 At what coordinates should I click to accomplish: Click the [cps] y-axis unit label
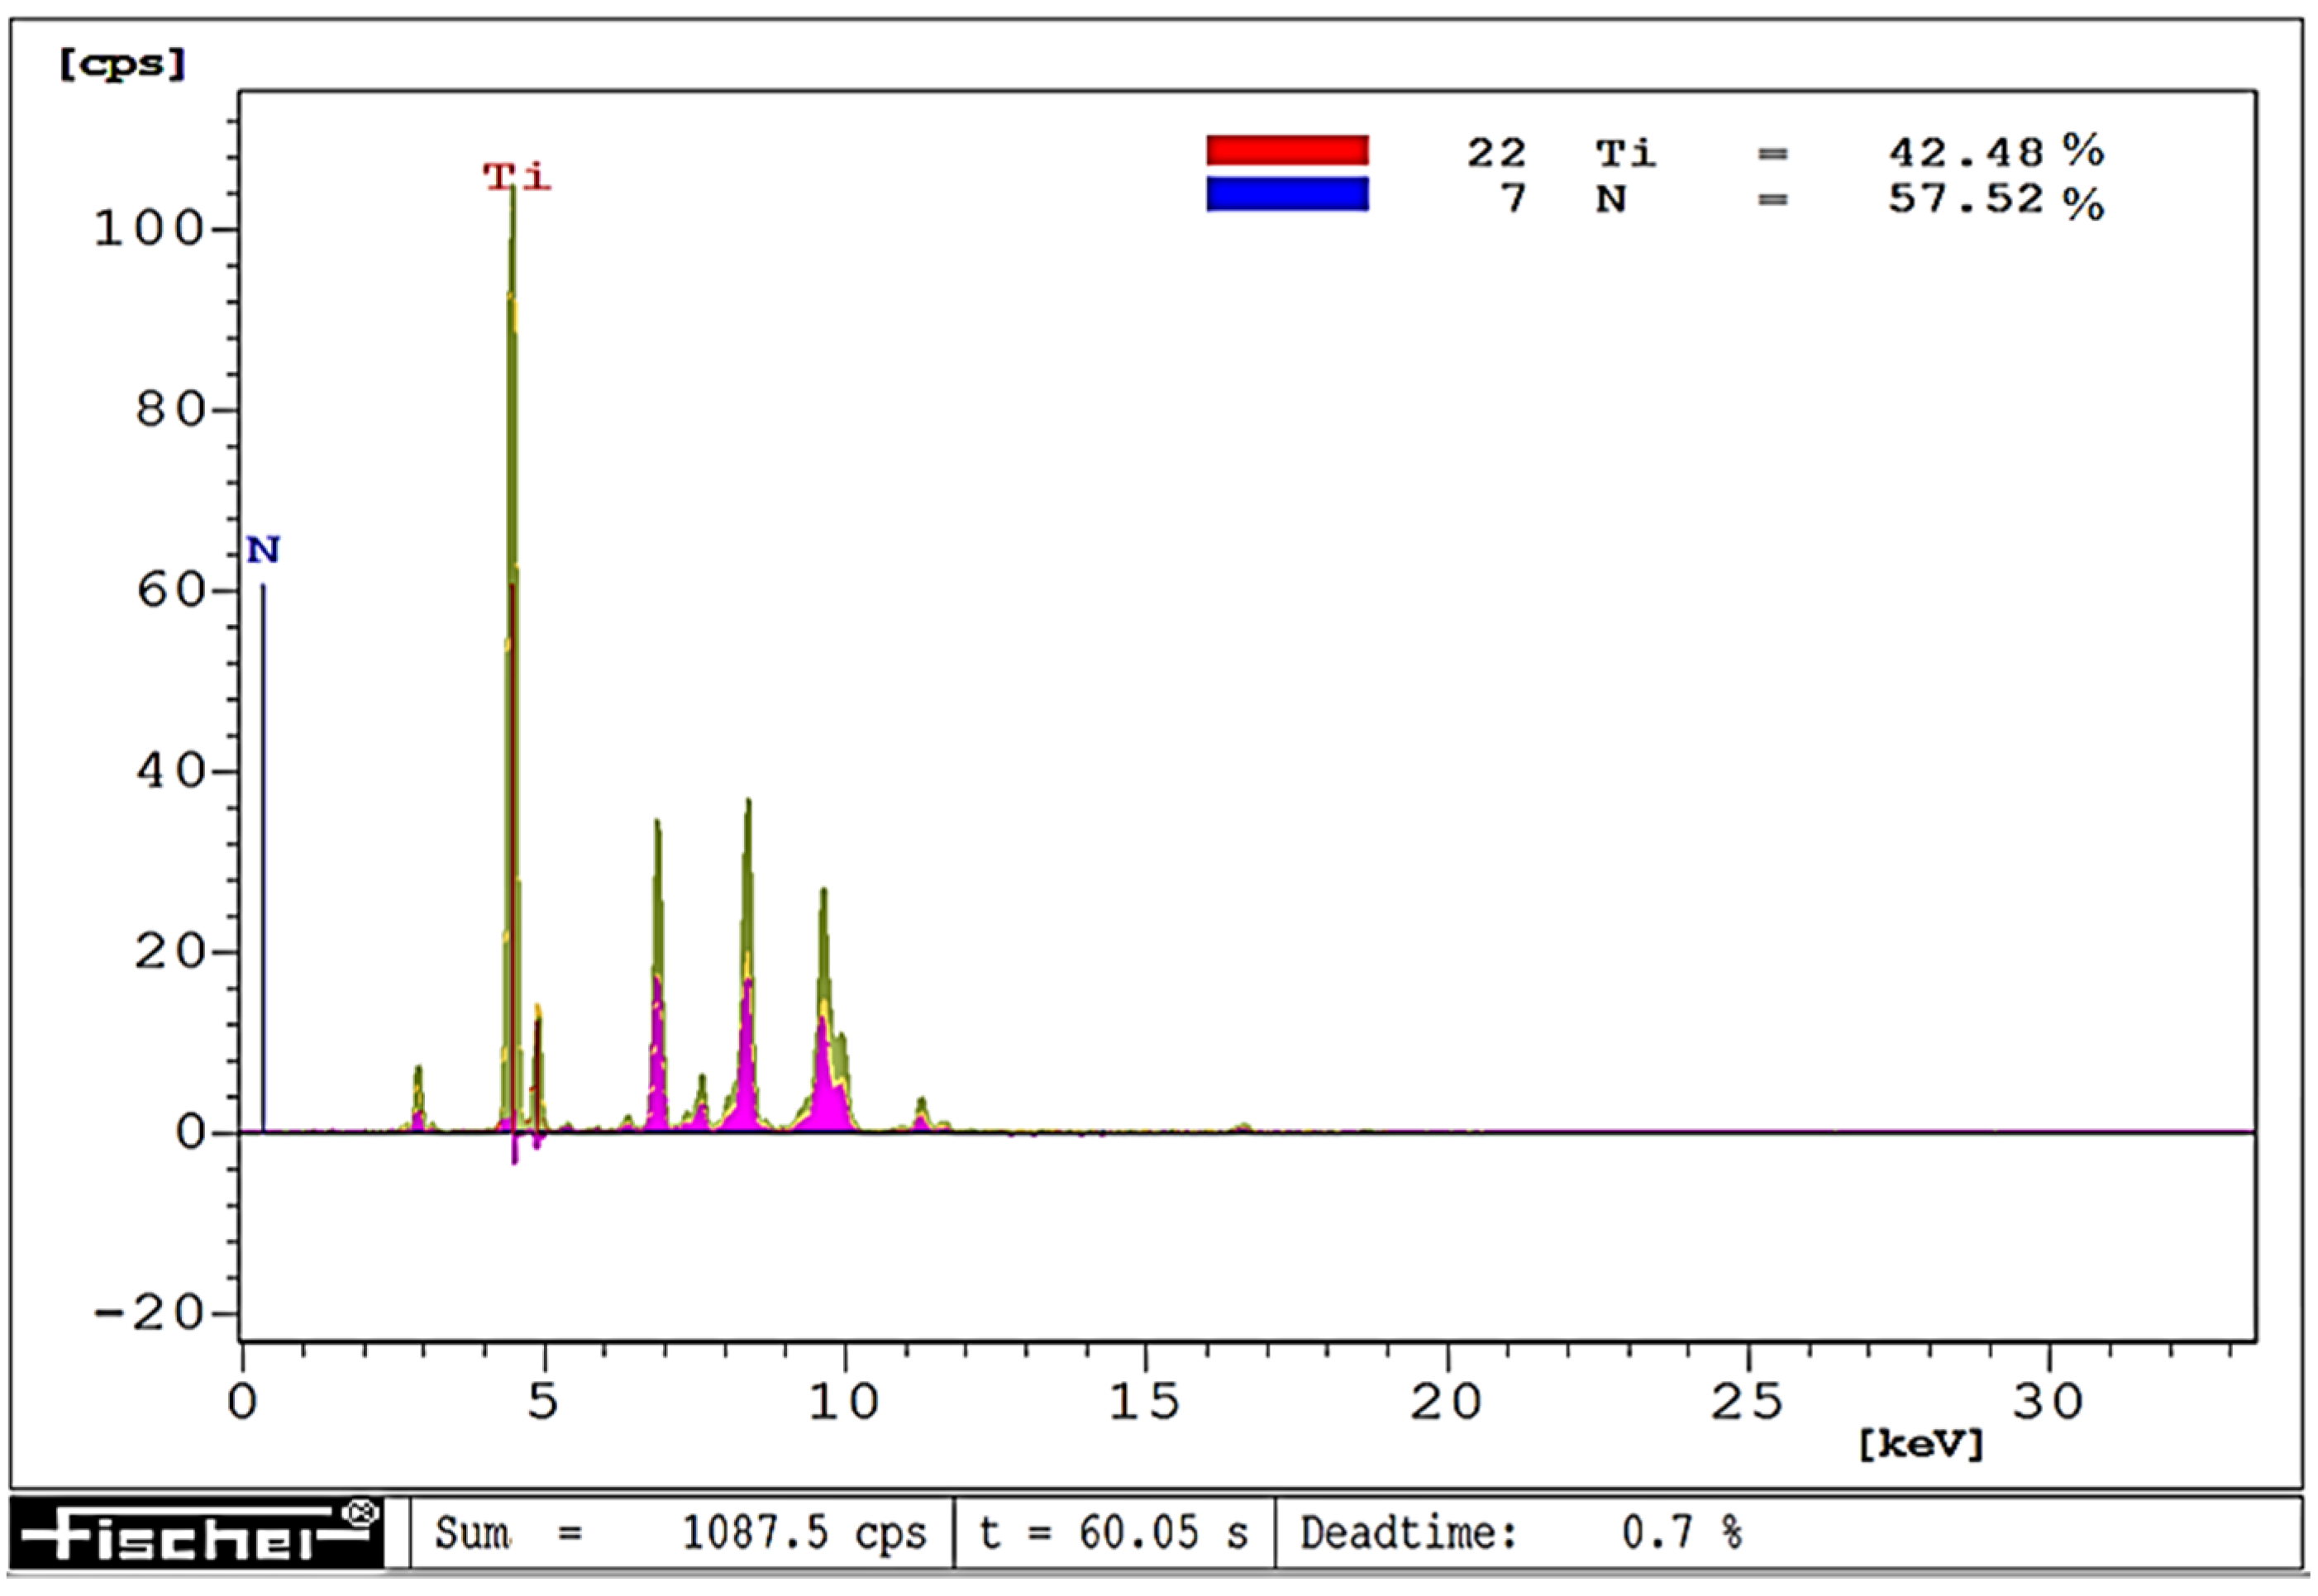(x=122, y=64)
